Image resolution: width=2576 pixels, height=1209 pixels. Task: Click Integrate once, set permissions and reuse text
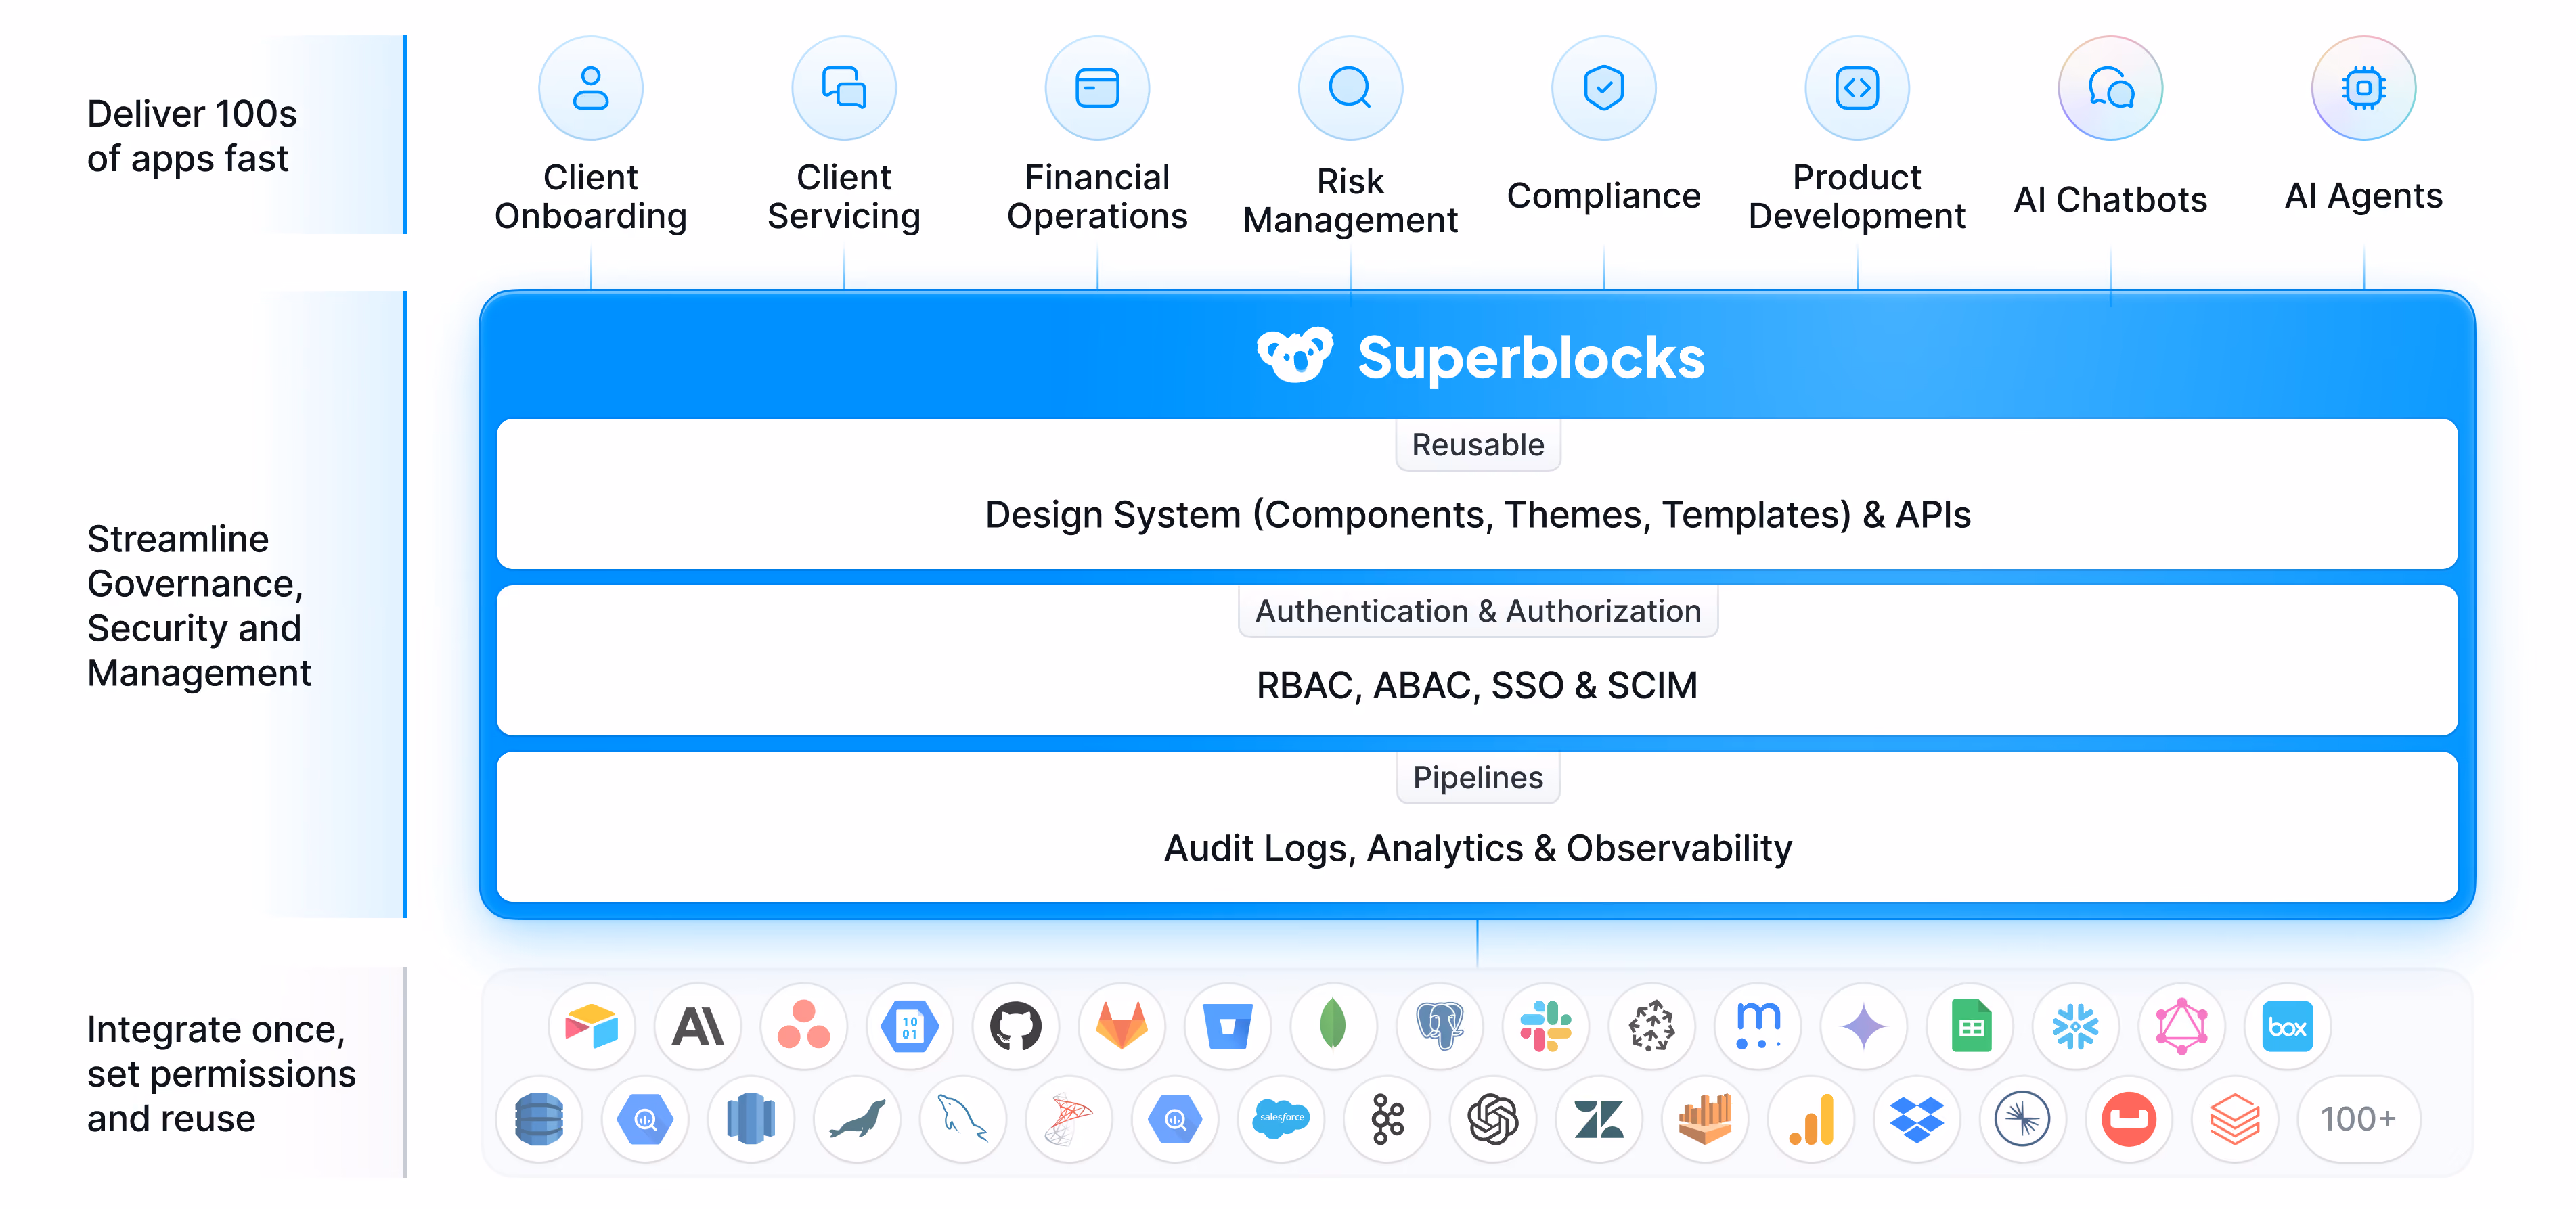point(221,1073)
